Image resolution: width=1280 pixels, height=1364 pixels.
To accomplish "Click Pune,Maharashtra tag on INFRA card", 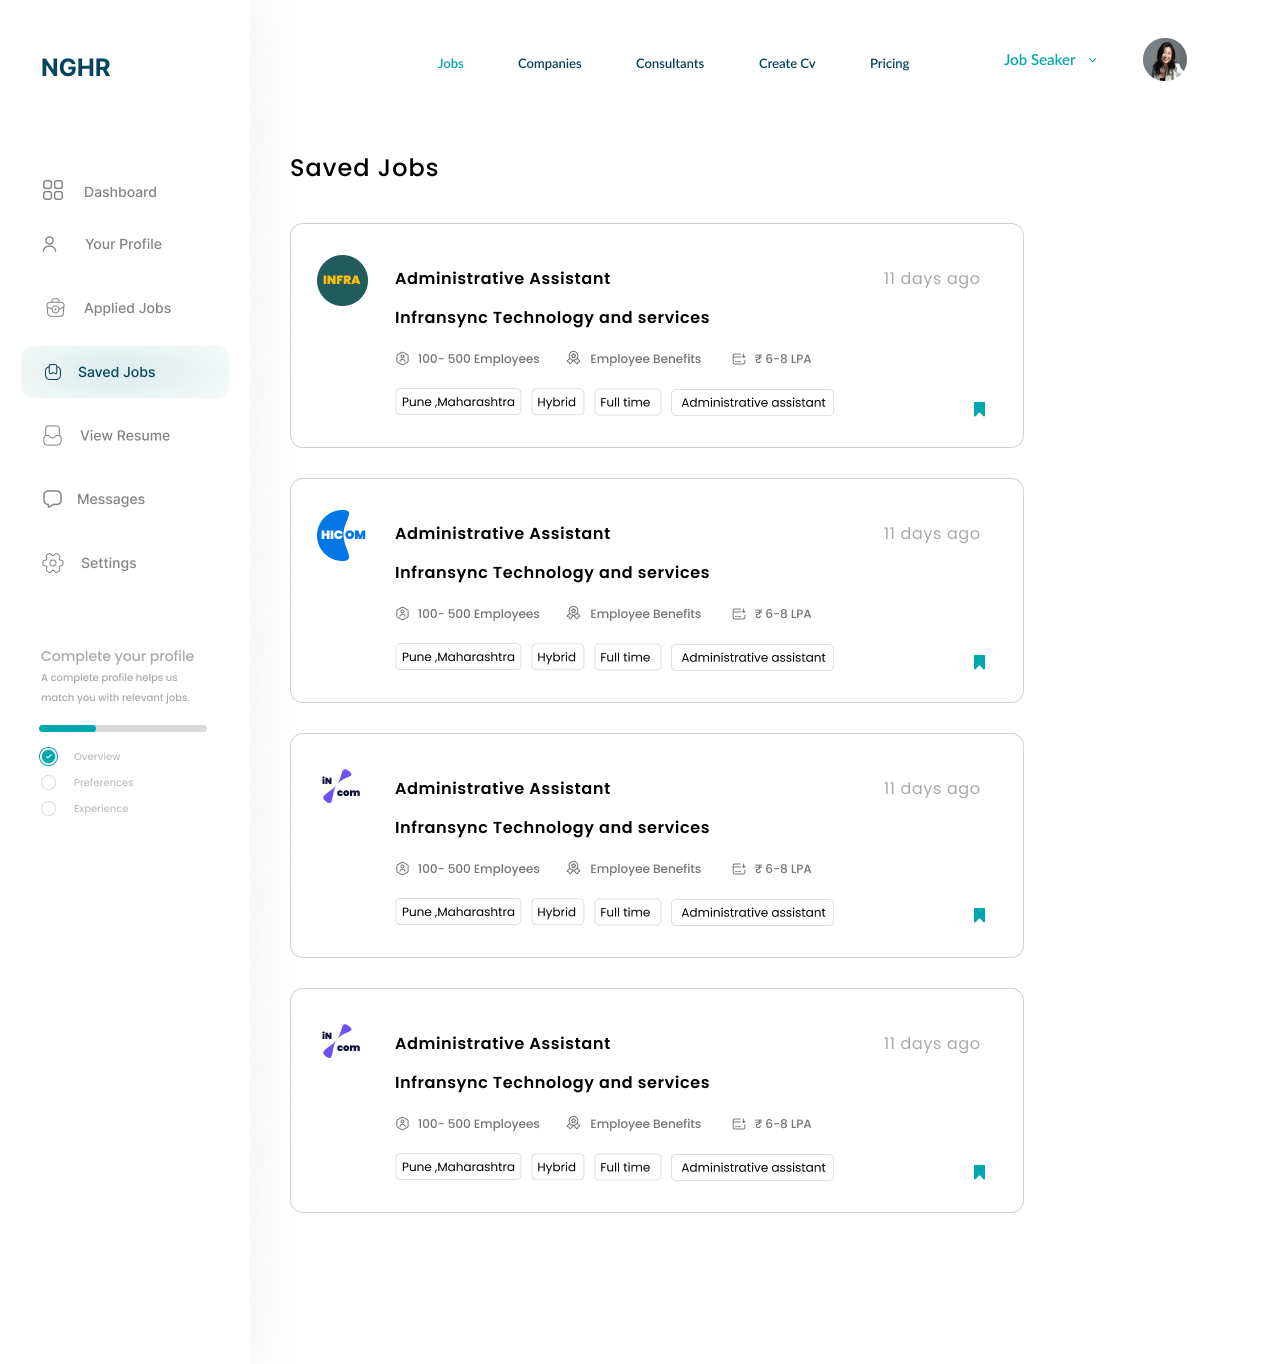I will coord(458,402).
